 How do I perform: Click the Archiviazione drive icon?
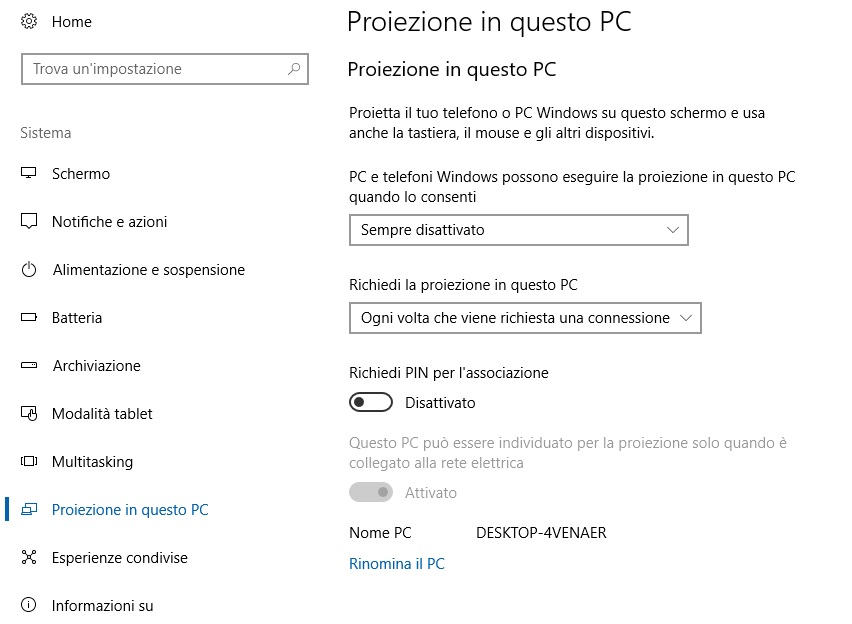tap(29, 366)
